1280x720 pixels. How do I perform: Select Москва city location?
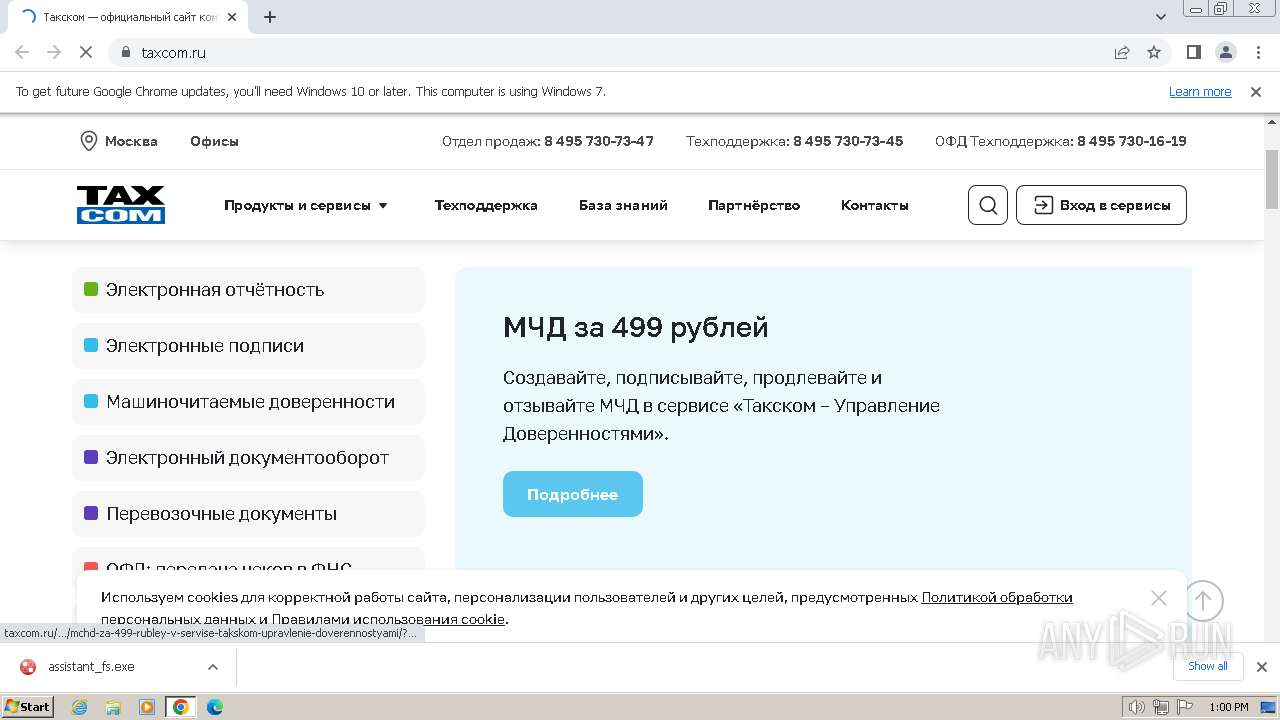[x=119, y=141]
